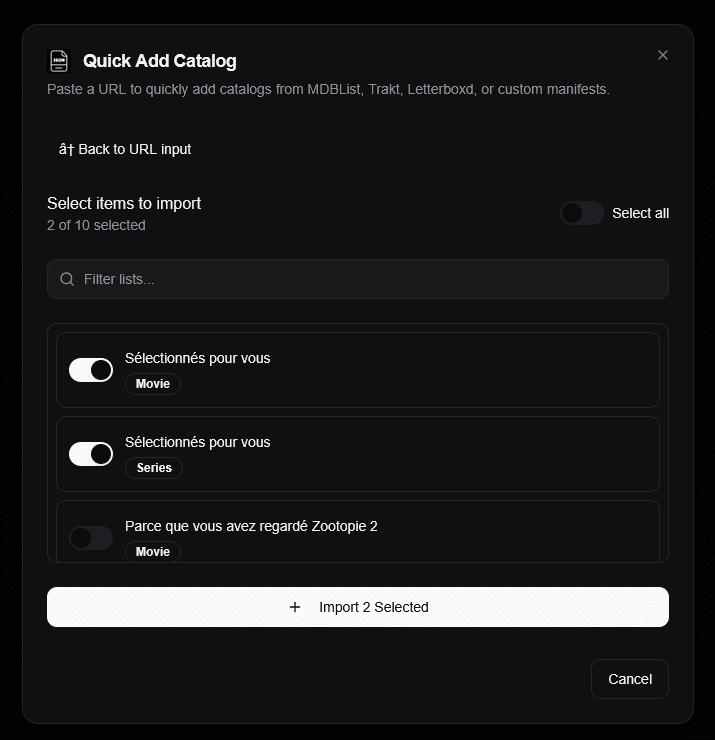Enable the Parce que vous avez regardé Zootopie 2 toggle
The width and height of the screenshot is (715, 740).
(91, 538)
